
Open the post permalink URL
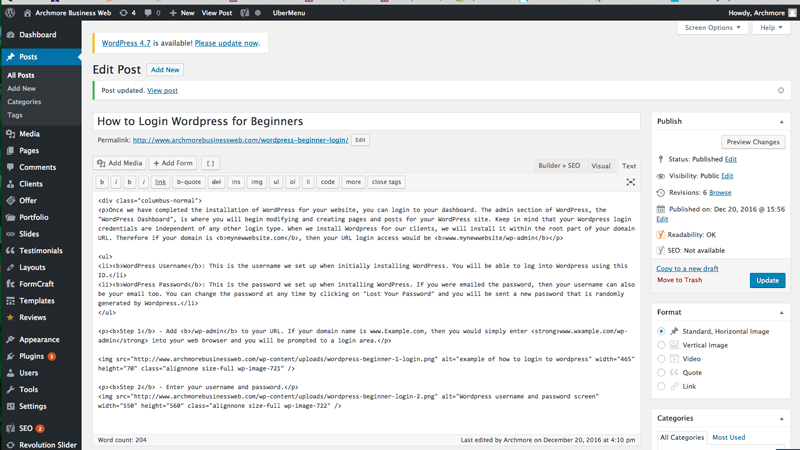(x=240, y=140)
